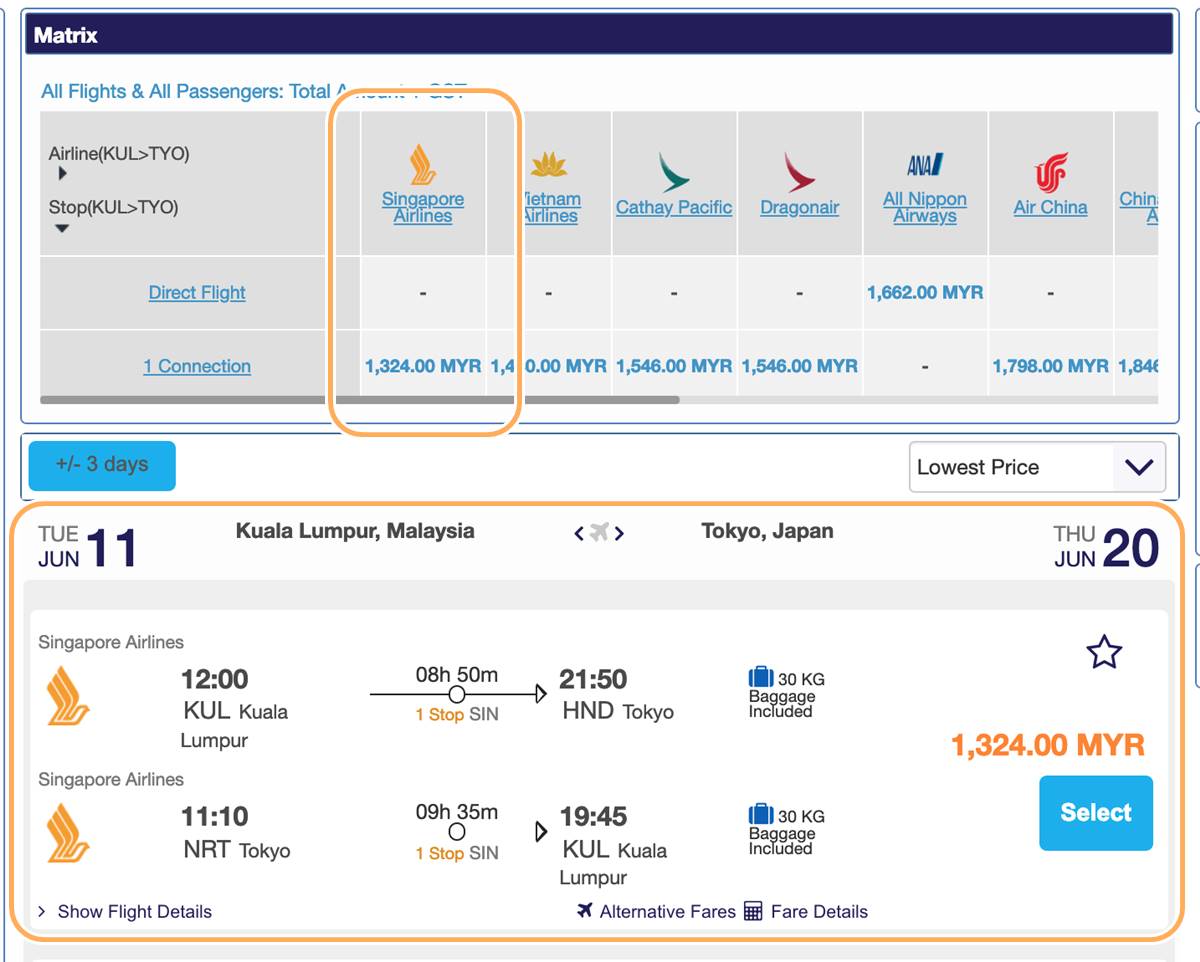
Task: Click the matrix horizontal scrollbar
Action: click(359, 400)
